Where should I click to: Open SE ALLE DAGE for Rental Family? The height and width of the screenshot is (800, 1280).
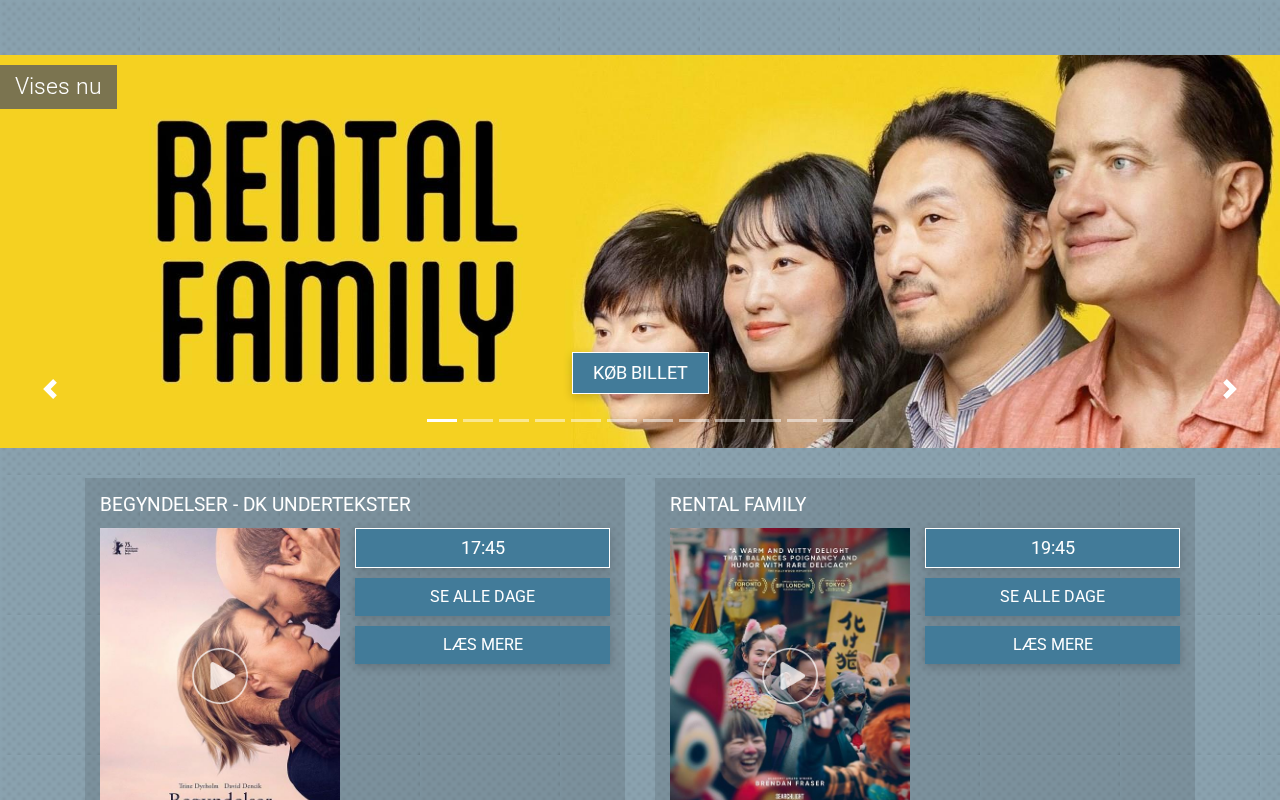pyautogui.click(x=1052, y=597)
